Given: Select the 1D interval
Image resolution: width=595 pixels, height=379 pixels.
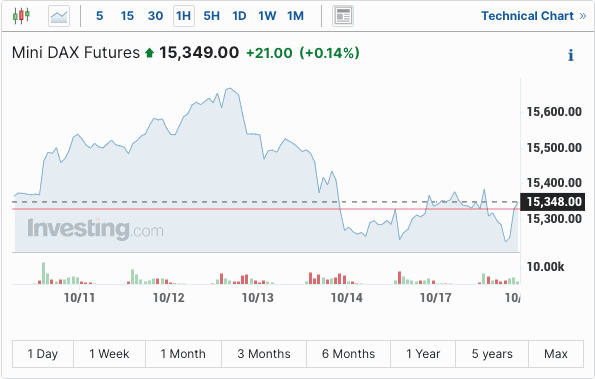Looking at the screenshot, I should point(239,16).
